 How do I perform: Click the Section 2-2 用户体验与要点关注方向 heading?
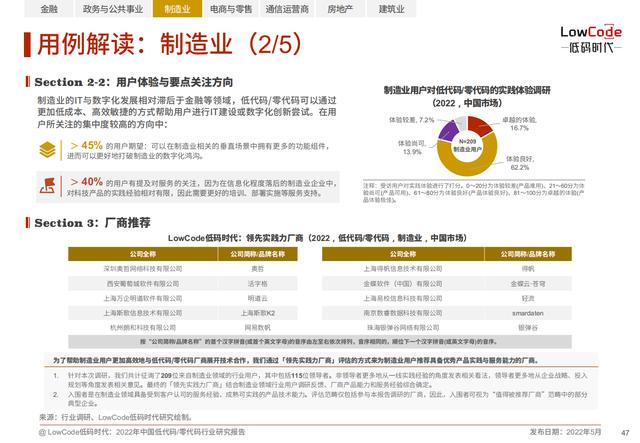133,82
